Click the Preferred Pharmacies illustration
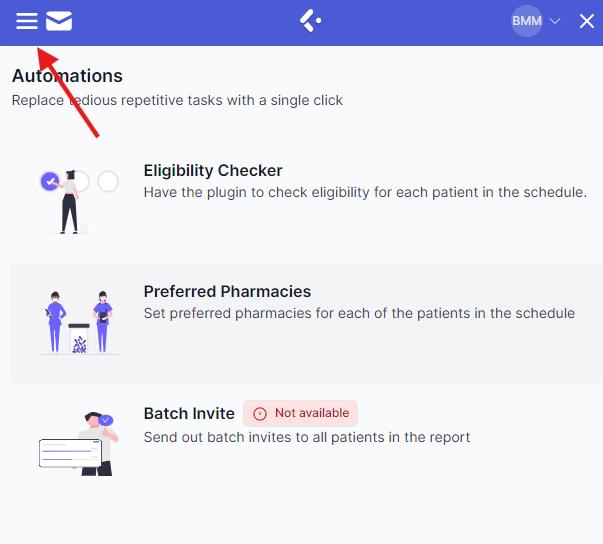The image size is (603, 544). pos(78,322)
